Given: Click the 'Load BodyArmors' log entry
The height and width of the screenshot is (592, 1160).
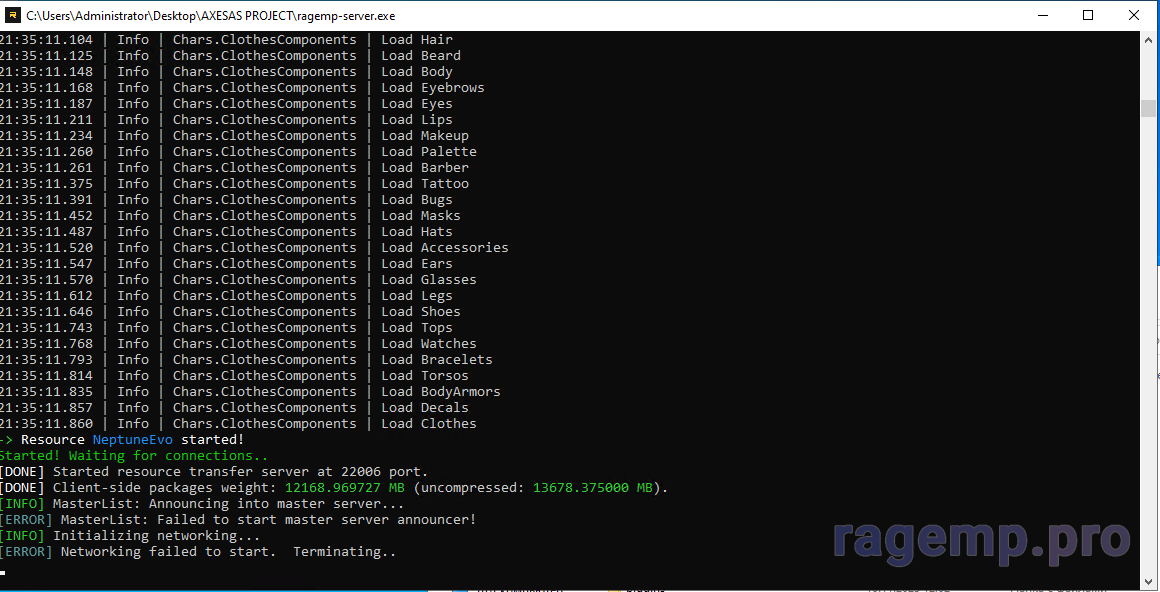Looking at the screenshot, I should [440, 392].
